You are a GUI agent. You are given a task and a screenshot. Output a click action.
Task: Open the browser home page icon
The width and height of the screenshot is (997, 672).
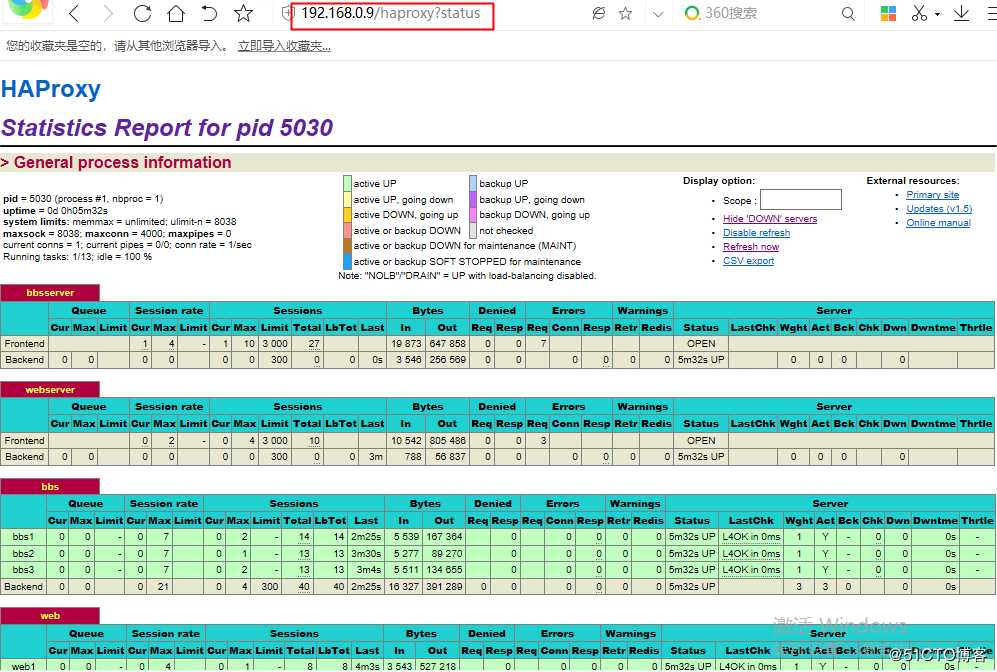(175, 13)
